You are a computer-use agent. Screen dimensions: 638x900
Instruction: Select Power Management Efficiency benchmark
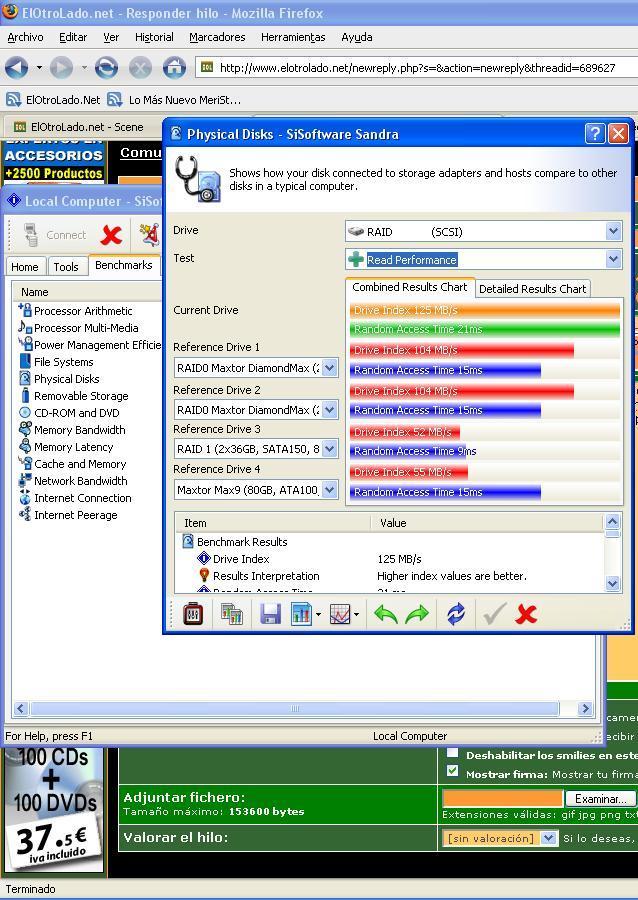coord(96,345)
